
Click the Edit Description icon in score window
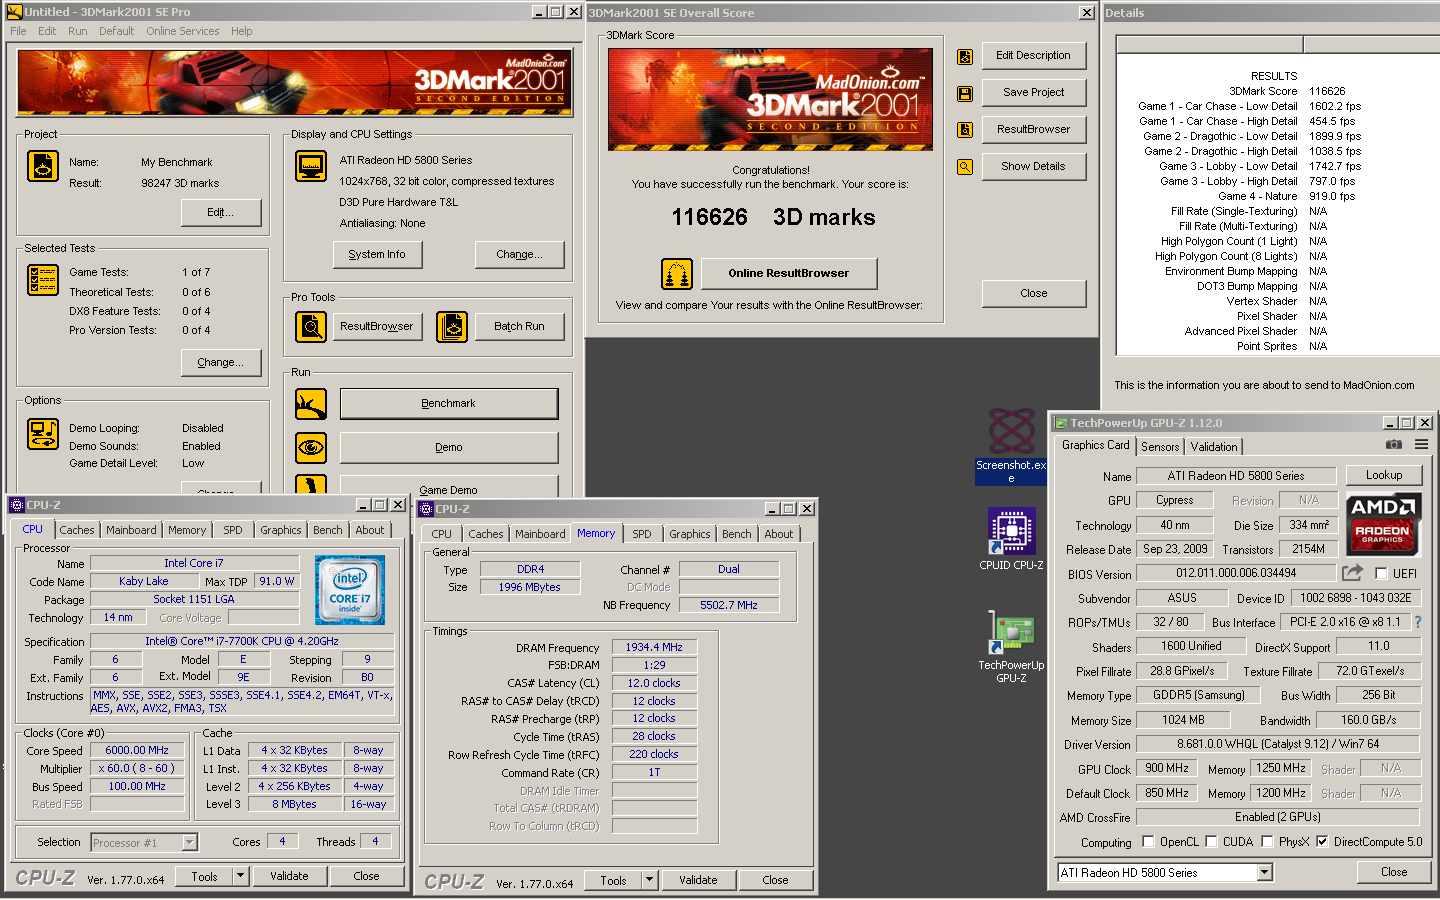click(965, 57)
